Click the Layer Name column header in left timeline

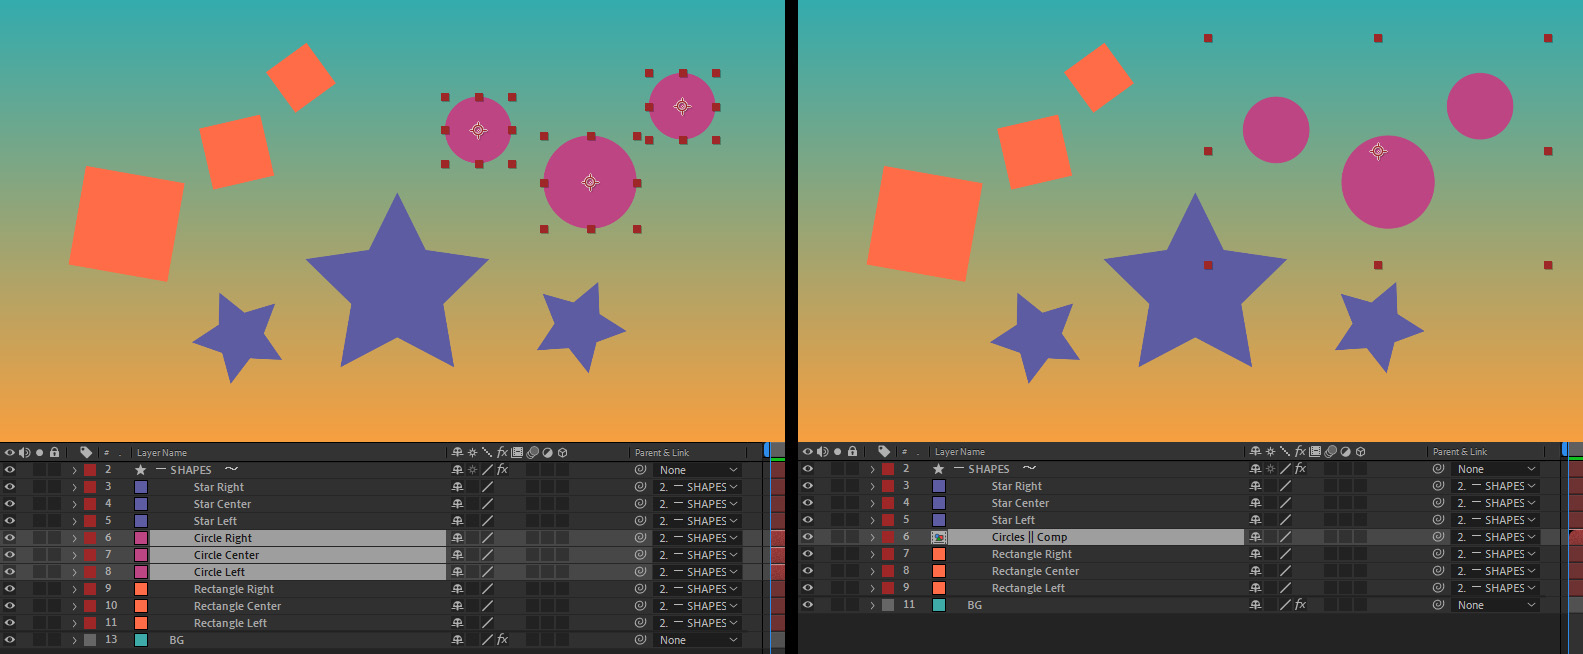pyautogui.click(x=162, y=453)
